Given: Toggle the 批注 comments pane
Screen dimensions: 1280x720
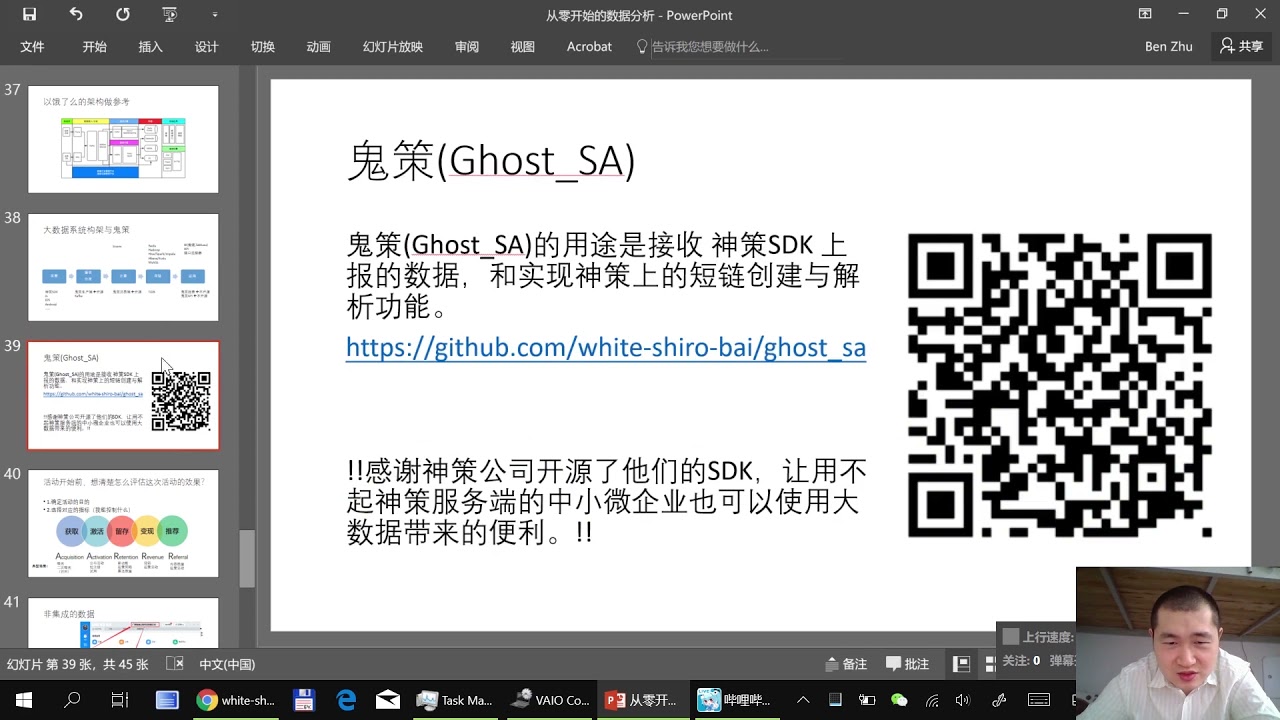Looking at the screenshot, I should 908,664.
